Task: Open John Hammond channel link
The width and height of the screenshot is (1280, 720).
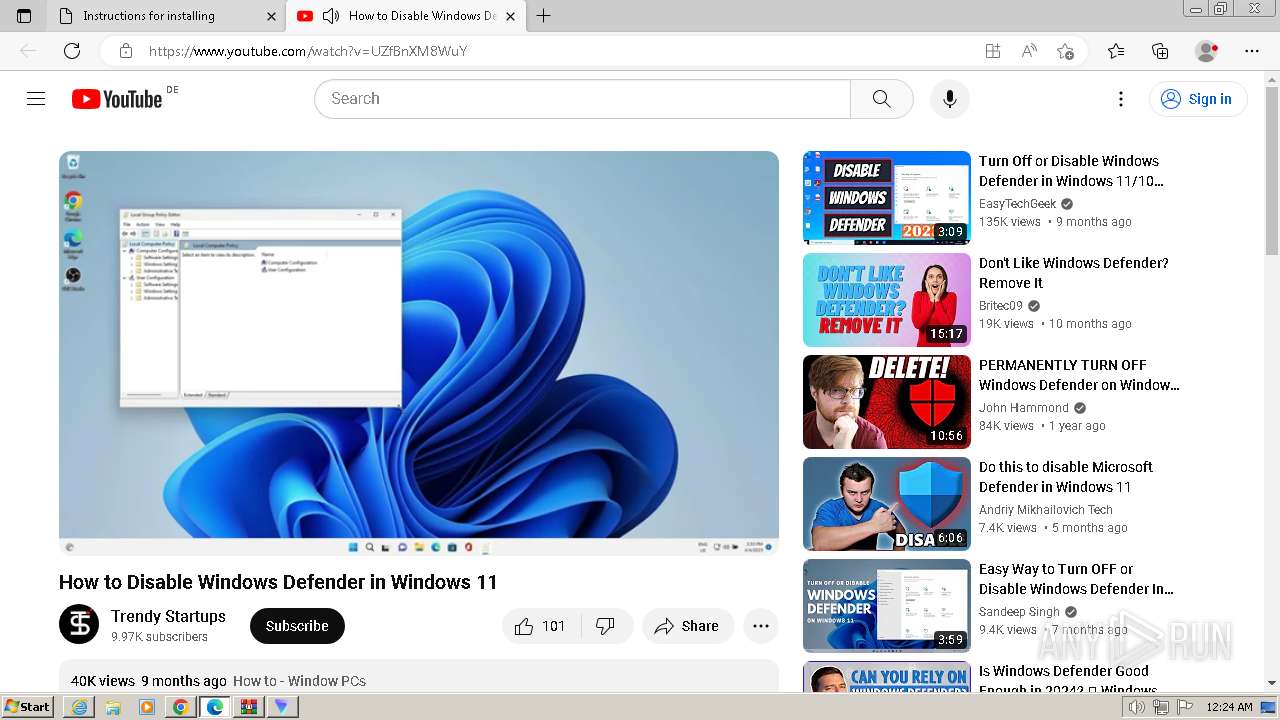Action: (x=1024, y=408)
